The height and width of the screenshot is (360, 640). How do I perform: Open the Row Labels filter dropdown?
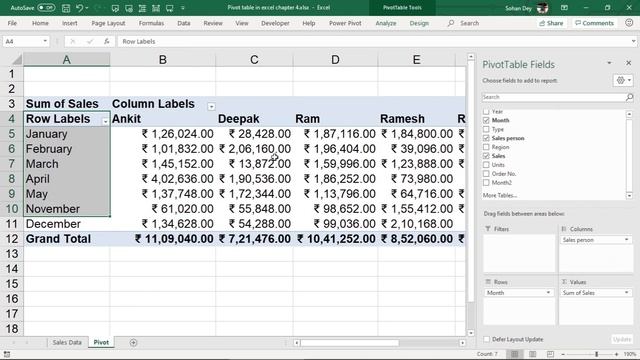[x=105, y=122]
